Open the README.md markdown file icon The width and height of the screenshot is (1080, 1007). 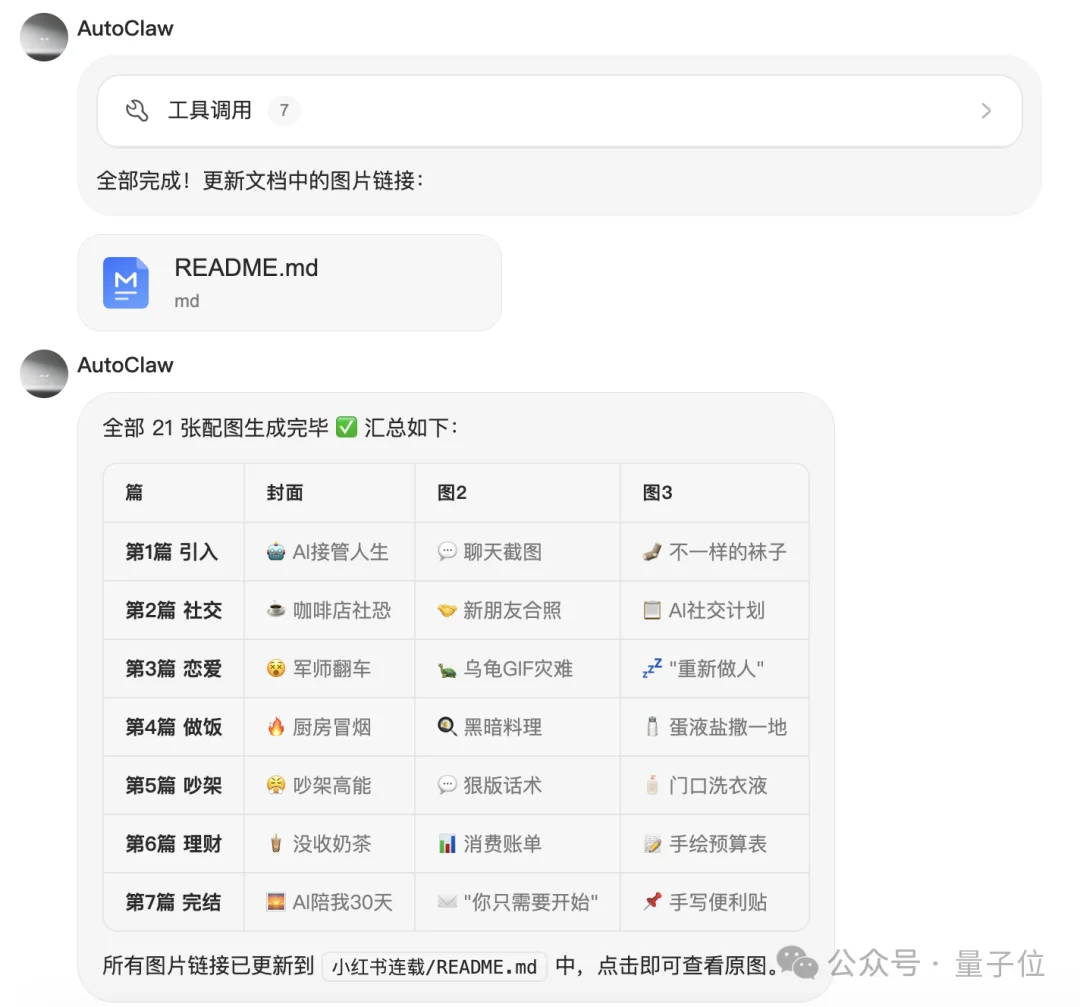click(x=125, y=283)
